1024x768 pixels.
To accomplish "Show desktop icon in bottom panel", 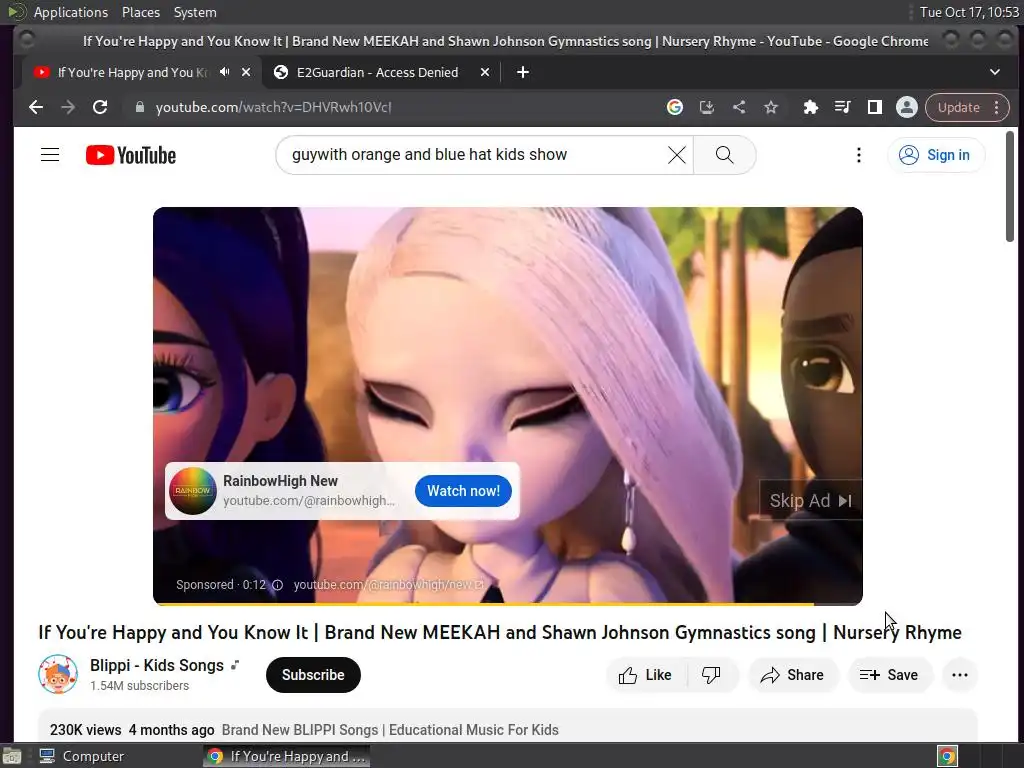I will (12, 756).
